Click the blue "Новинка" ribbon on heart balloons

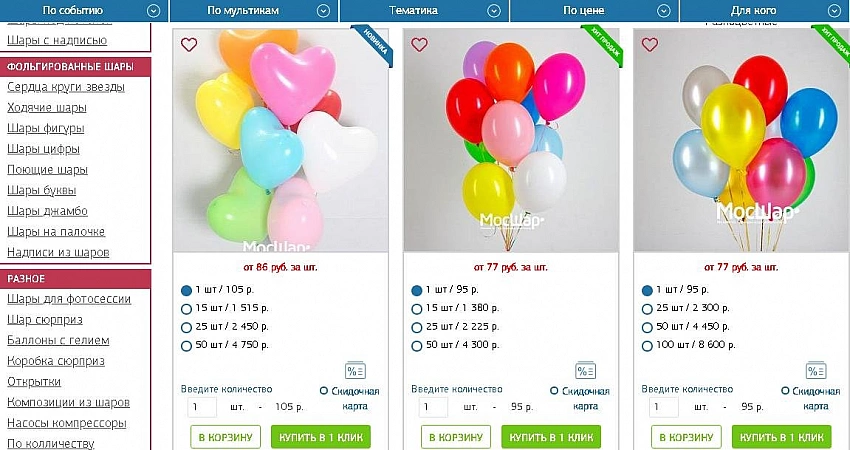[376, 46]
